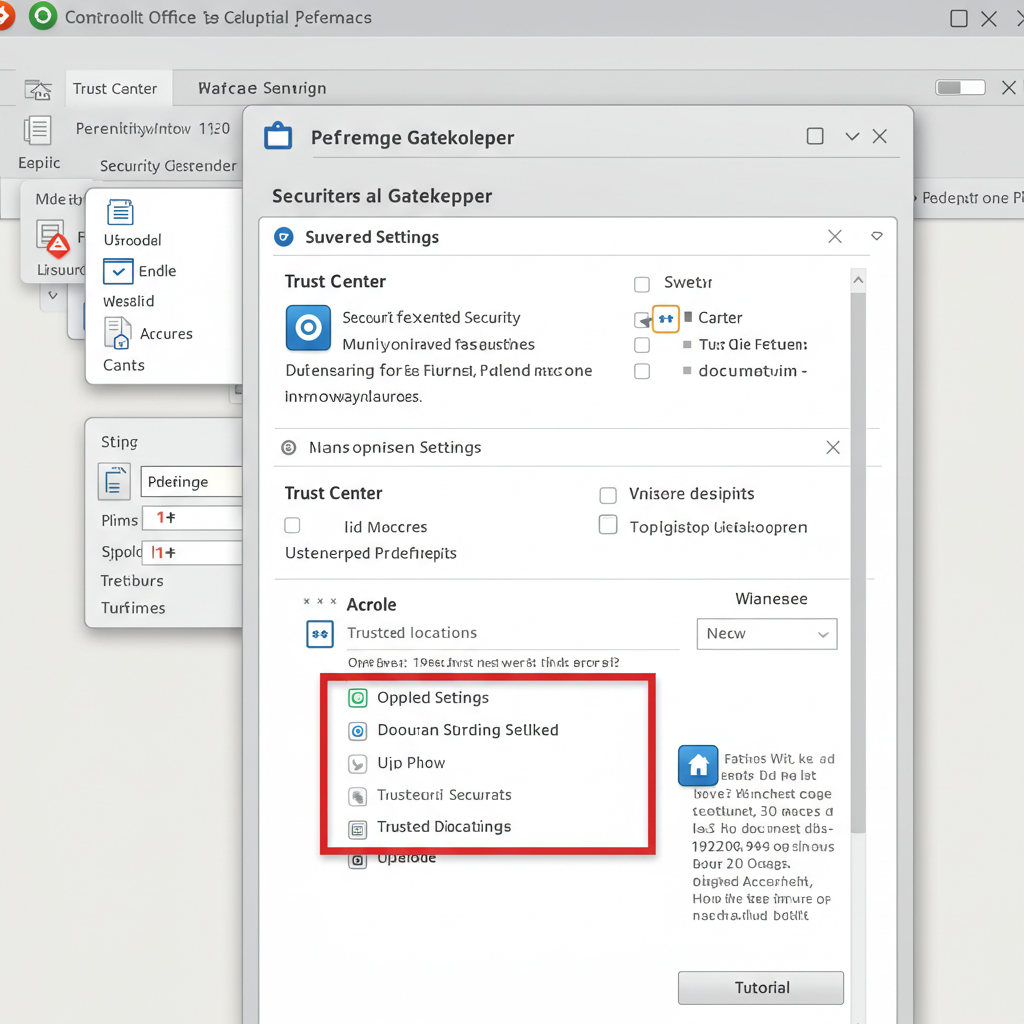Select the Trusteurti Securats text
The width and height of the screenshot is (1024, 1024).
[444, 795]
